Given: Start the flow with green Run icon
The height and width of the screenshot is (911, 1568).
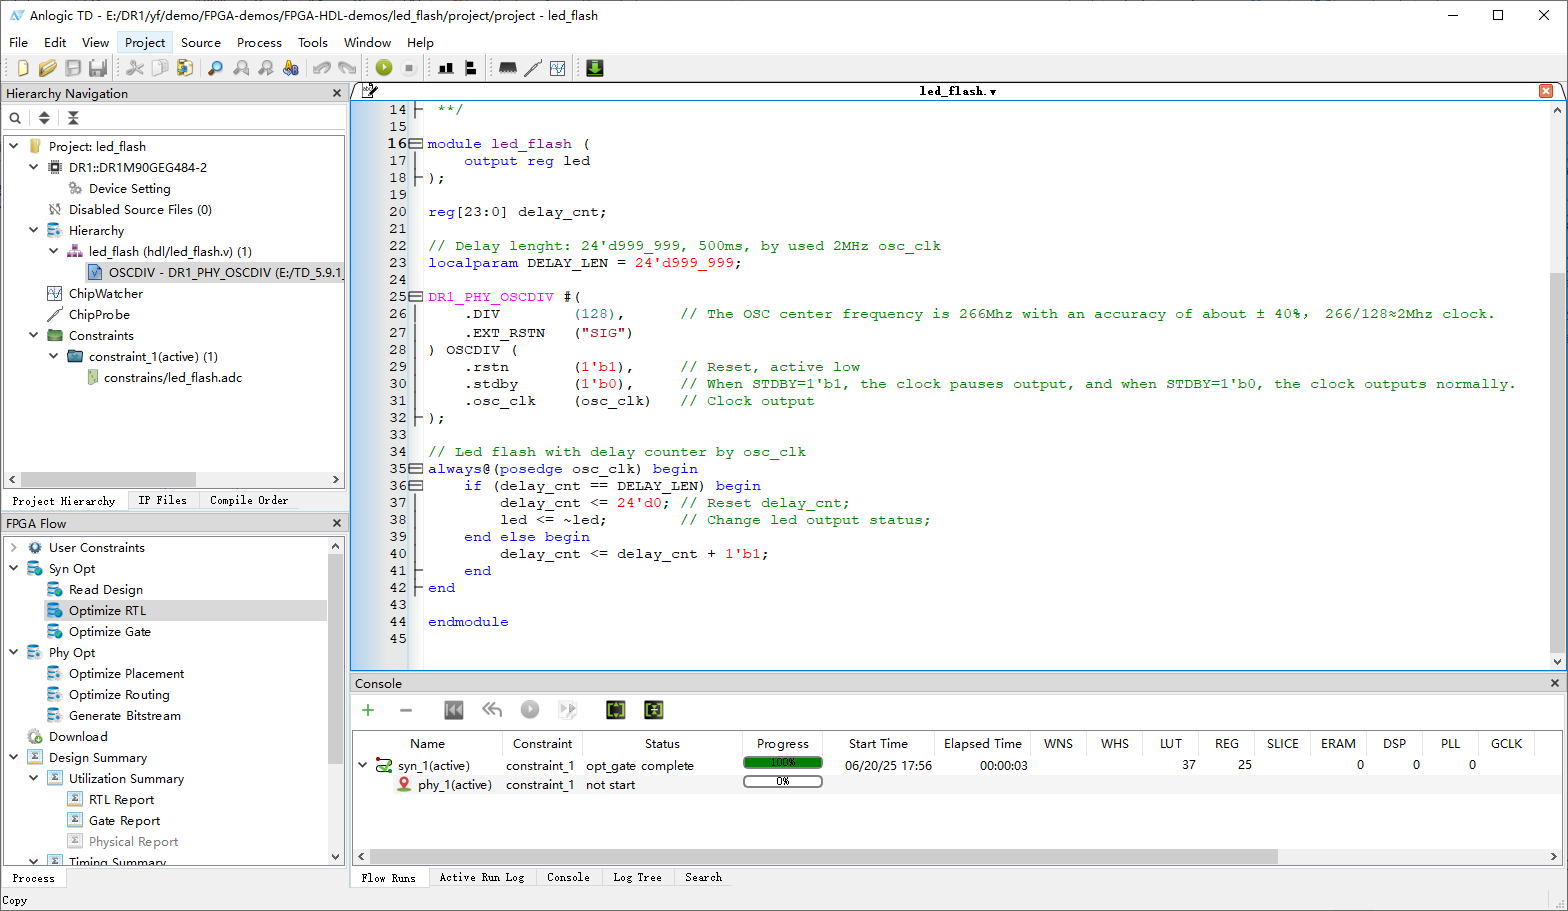Looking at the screenshot, I should click(x=384, y=68).
